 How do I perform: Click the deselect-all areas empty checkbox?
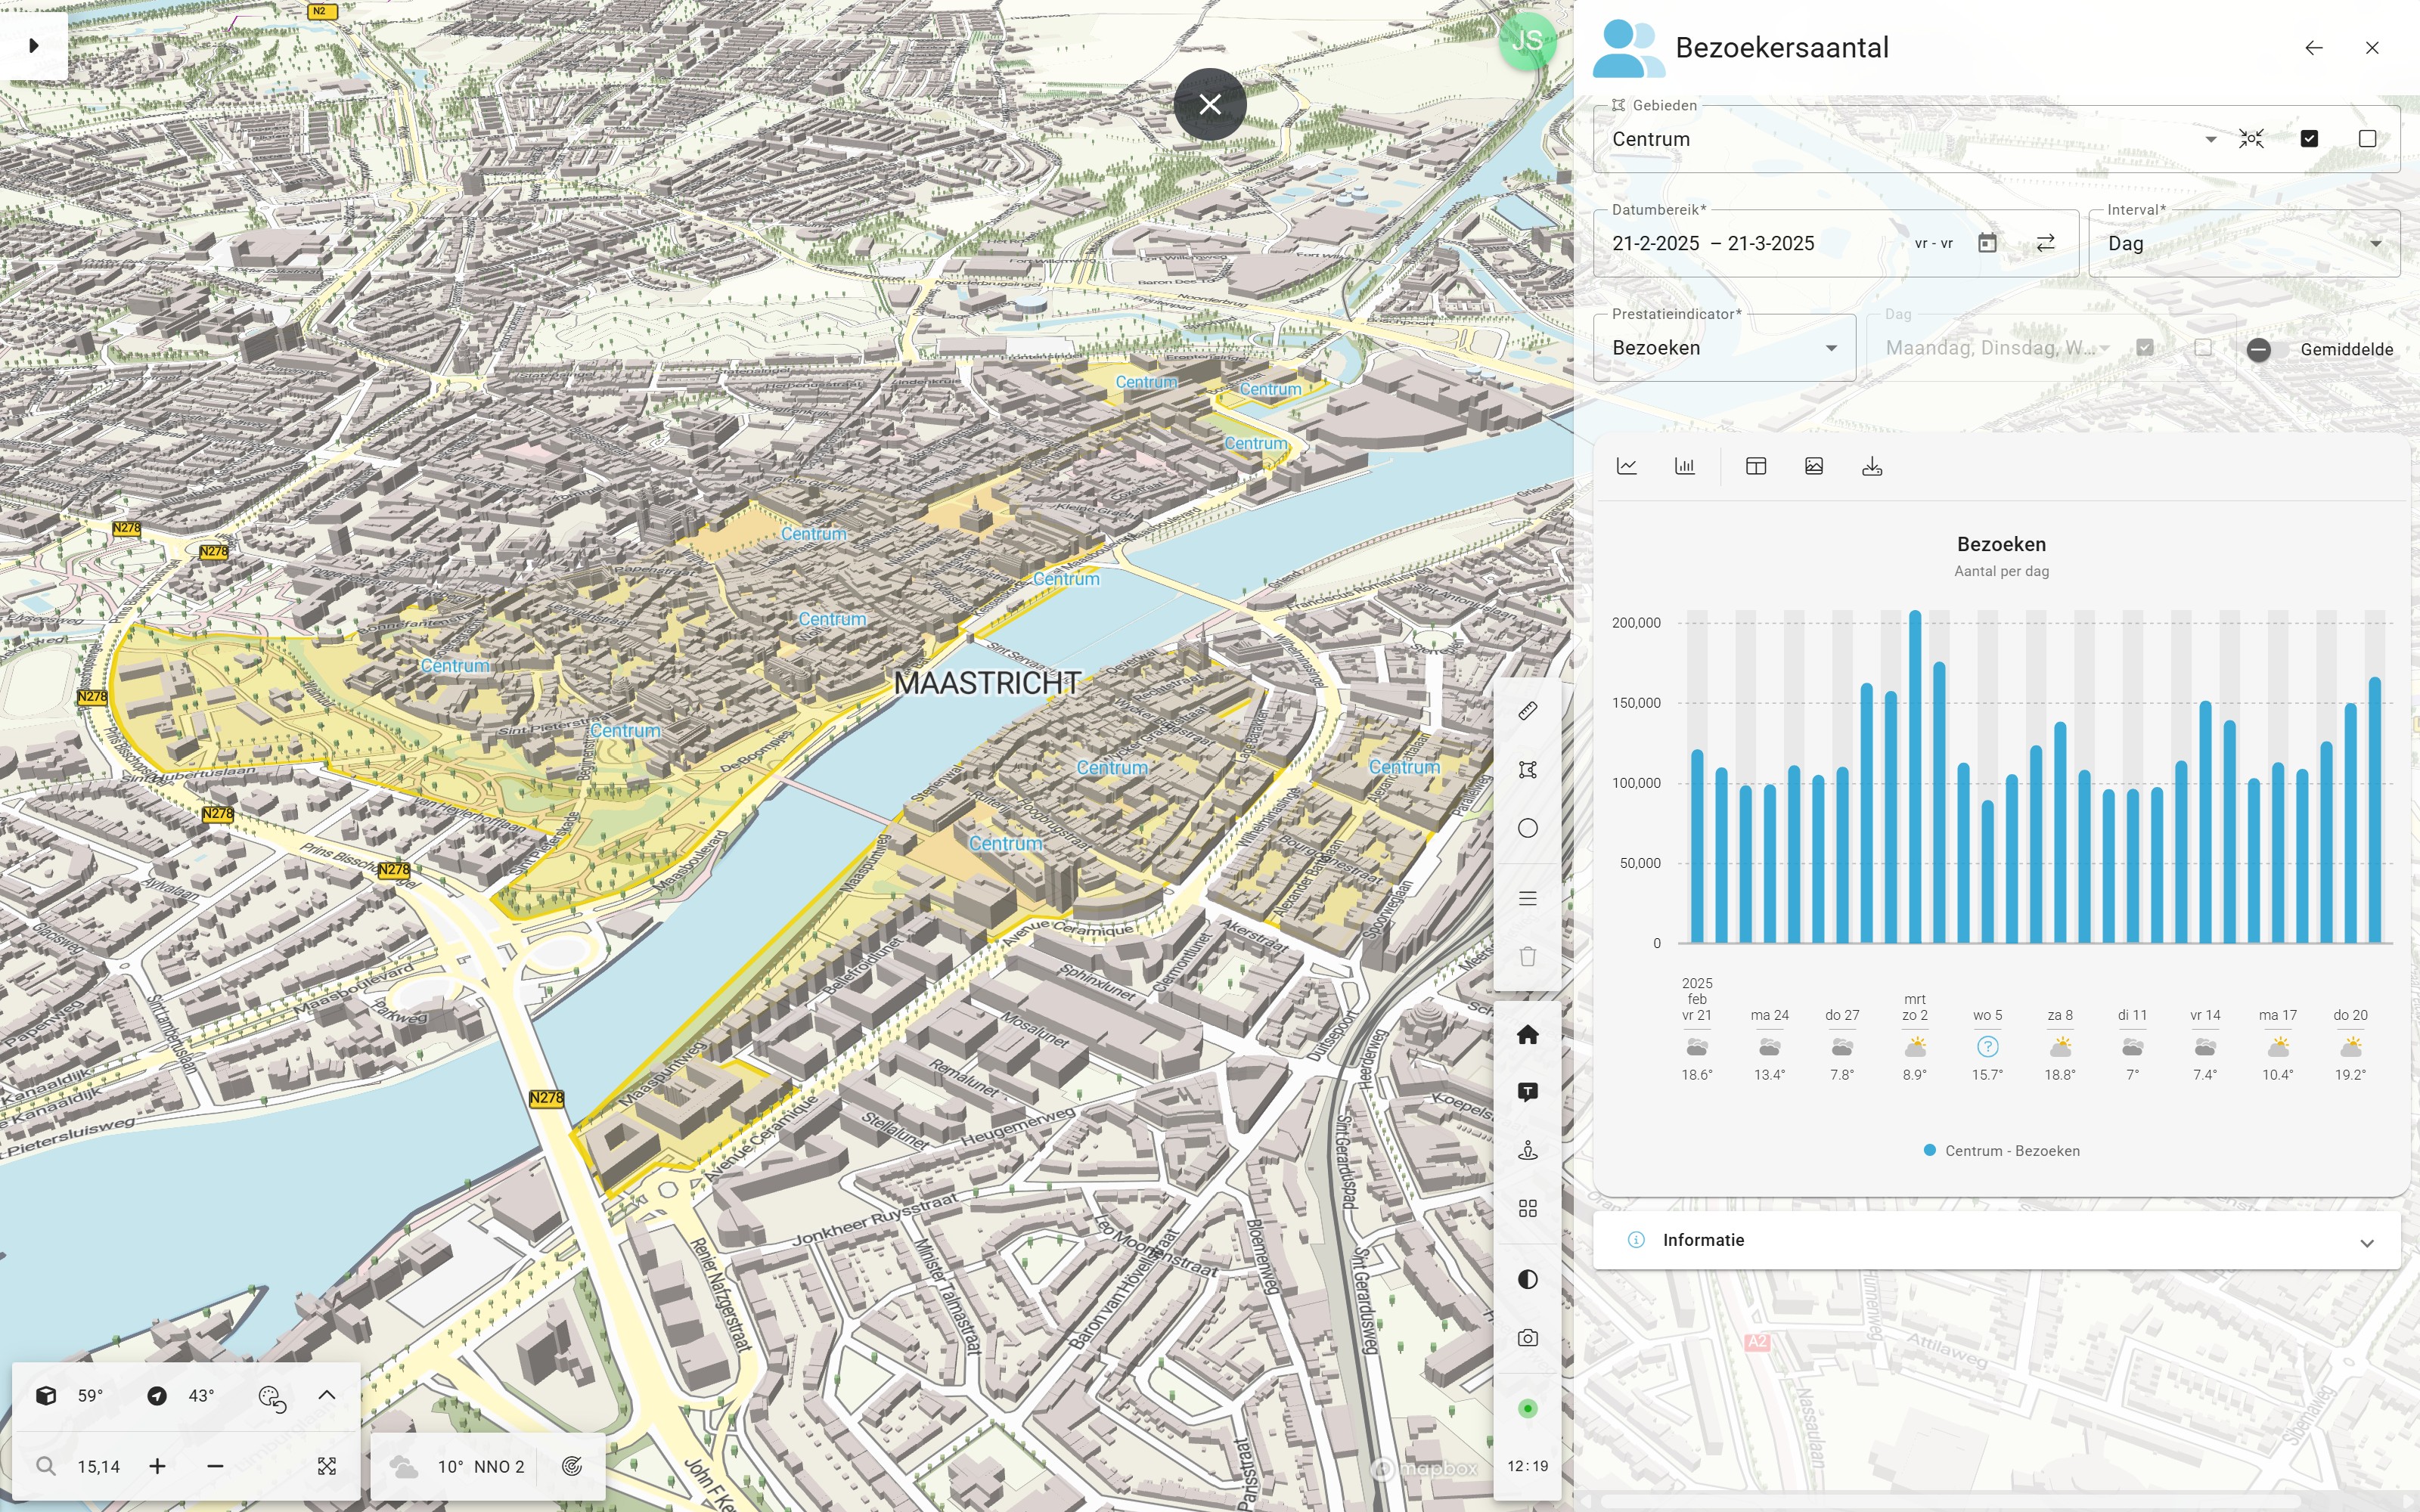2367,139
